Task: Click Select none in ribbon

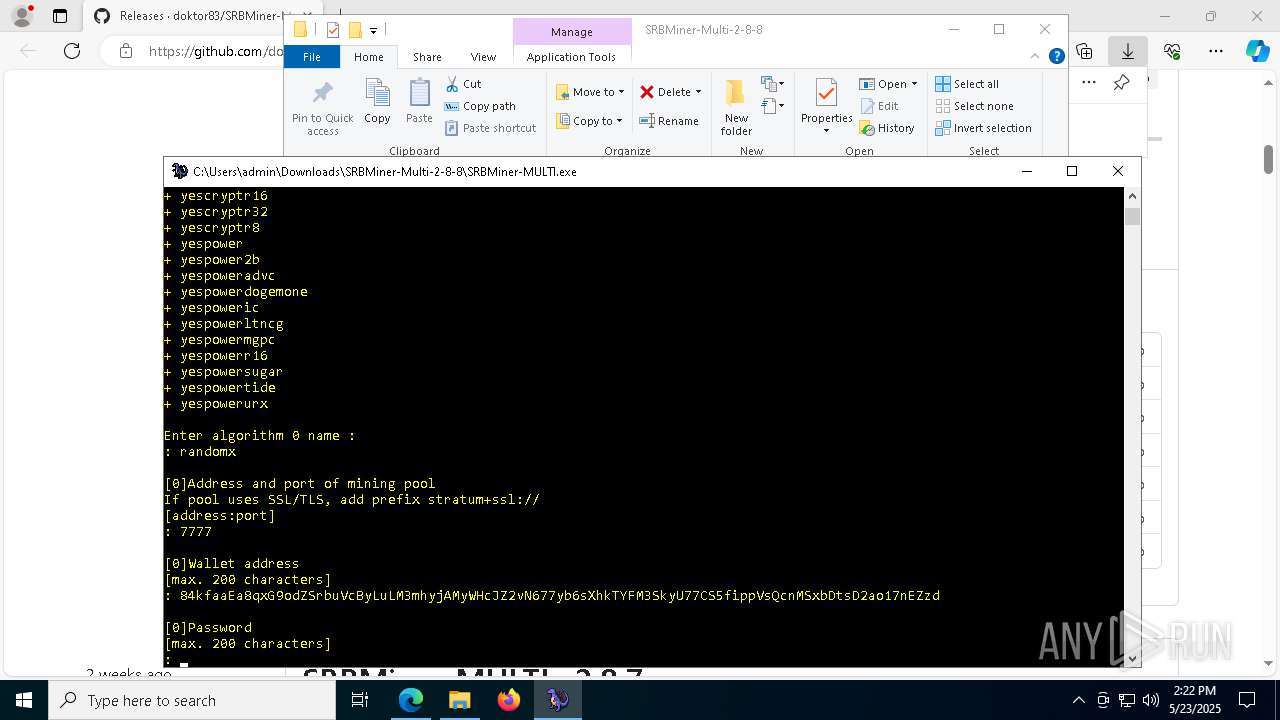Action: [x=974, y=106]
